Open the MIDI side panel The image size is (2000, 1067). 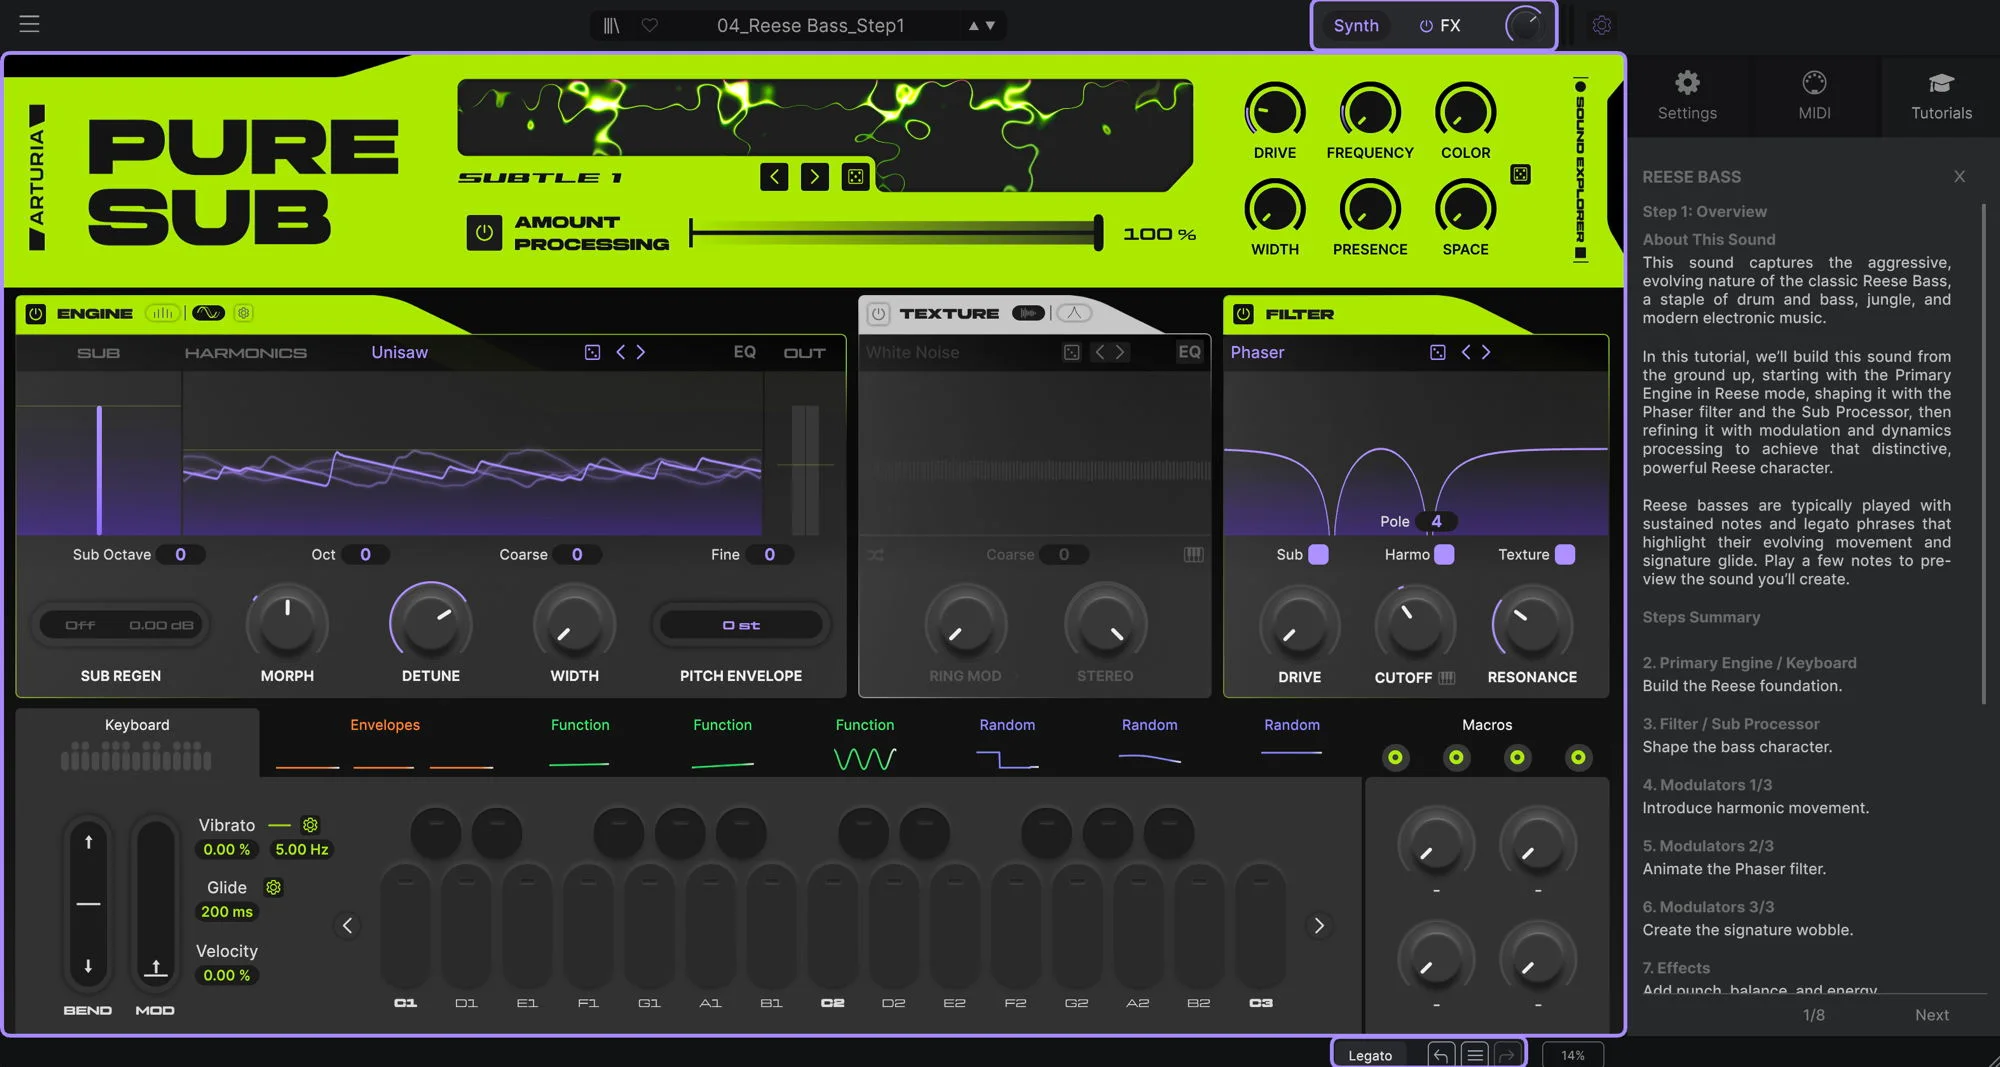pos(1814,96)
